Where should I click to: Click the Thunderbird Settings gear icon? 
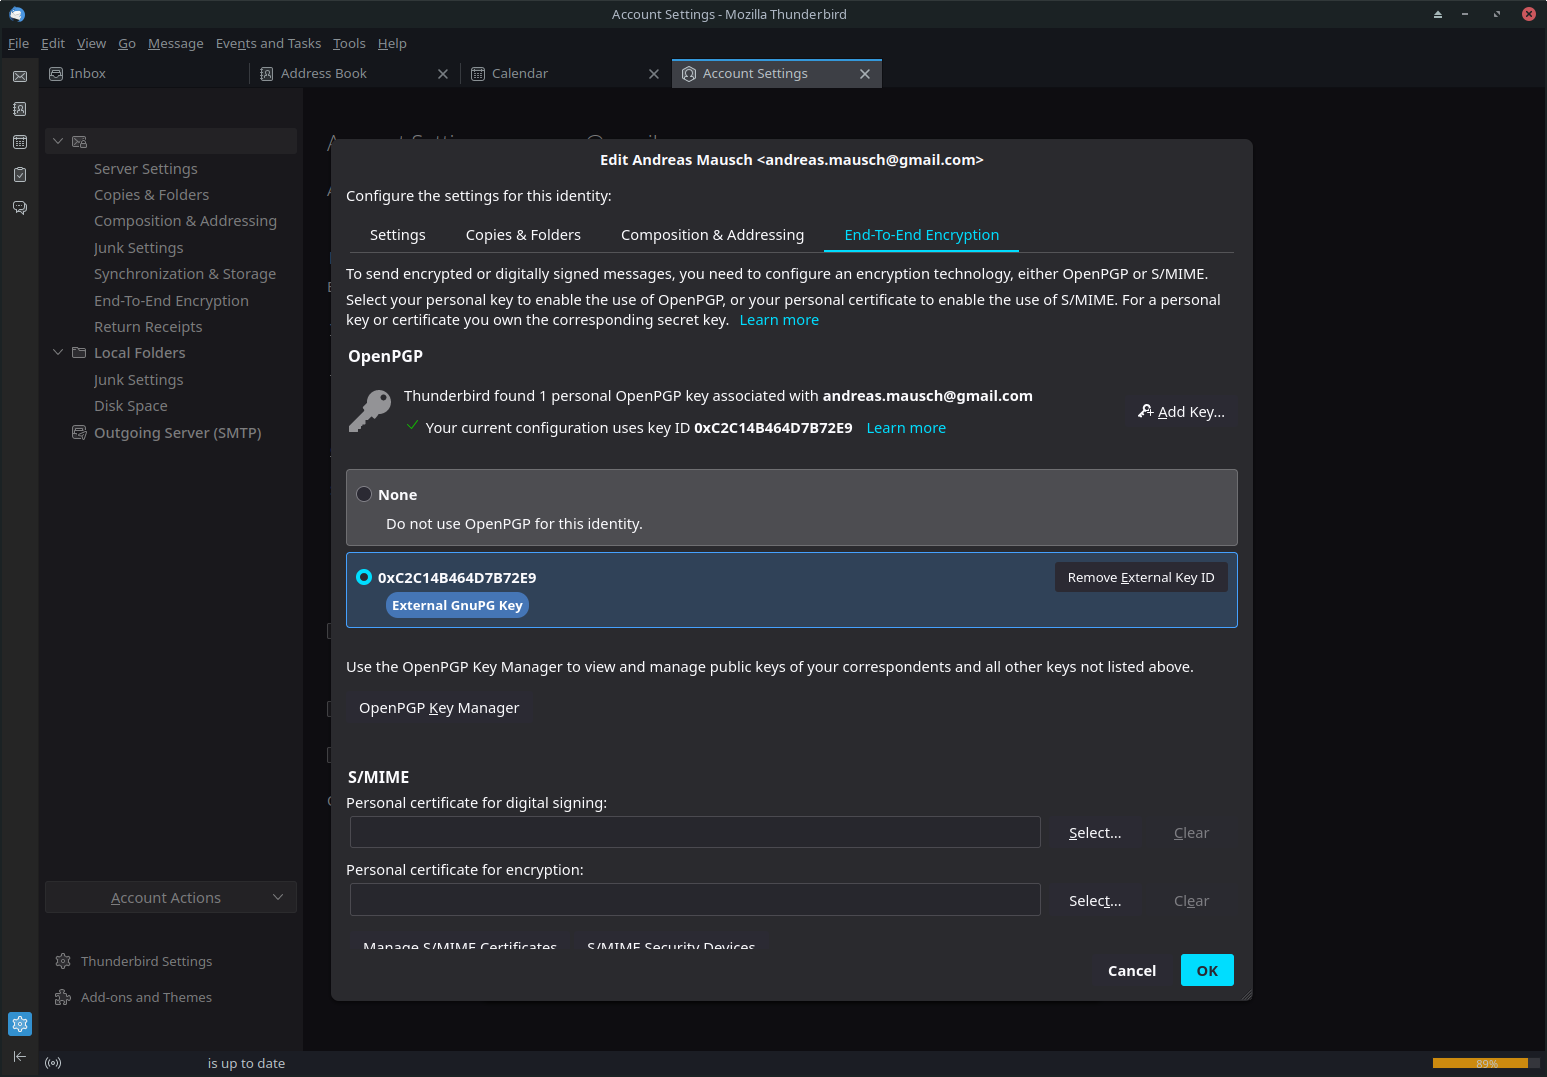[x=63, y=961]
